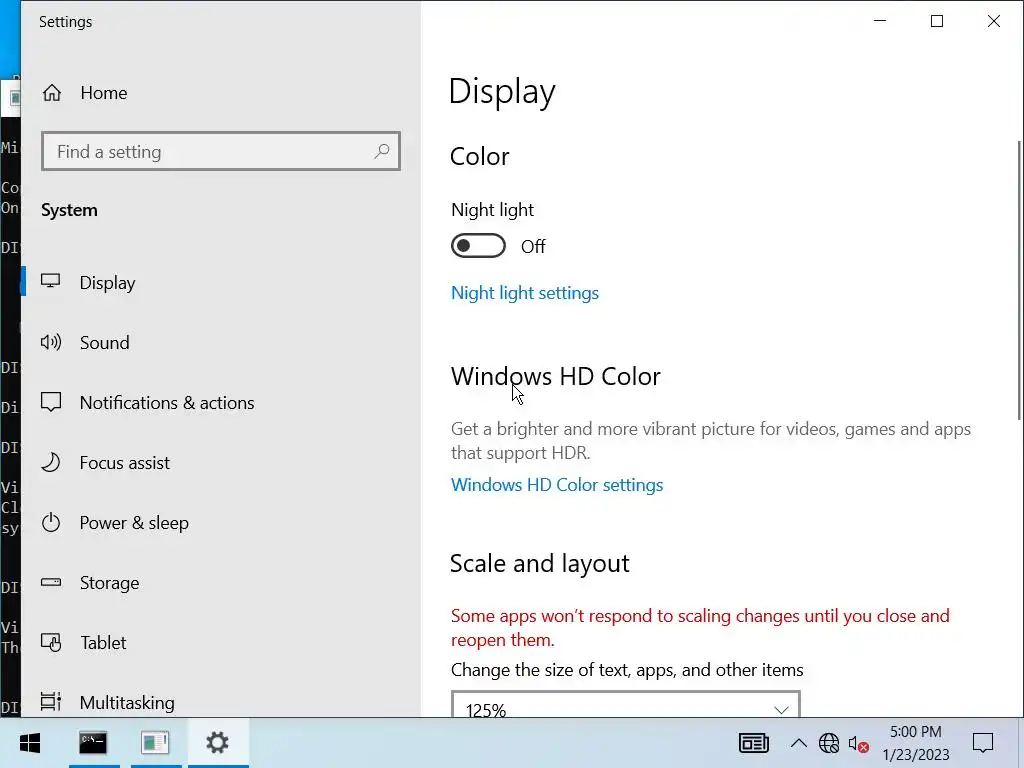1024x768 pixels.
Task: Click the Settings page vertical scrollbar
Action: coord(1019,280)
